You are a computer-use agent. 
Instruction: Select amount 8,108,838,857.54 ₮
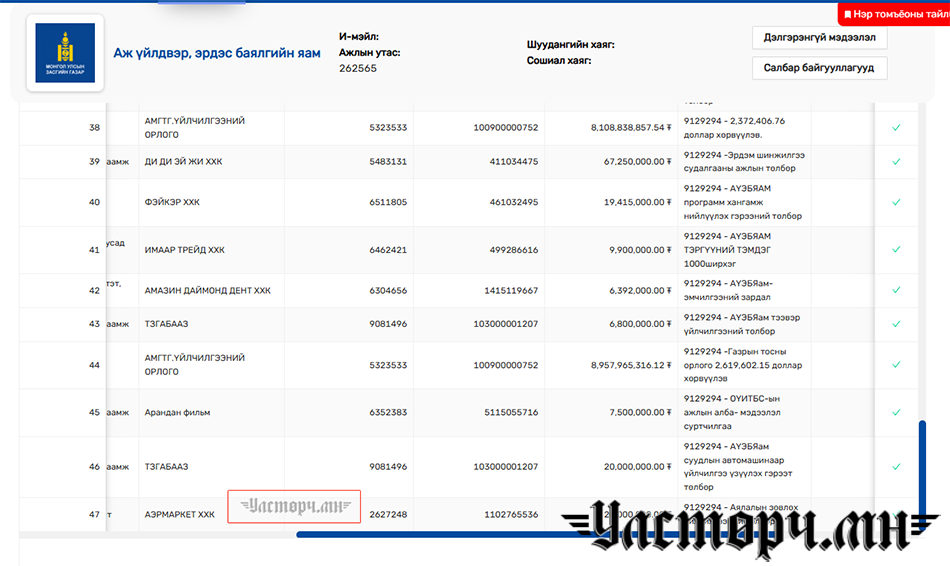(x=631, y=127)
